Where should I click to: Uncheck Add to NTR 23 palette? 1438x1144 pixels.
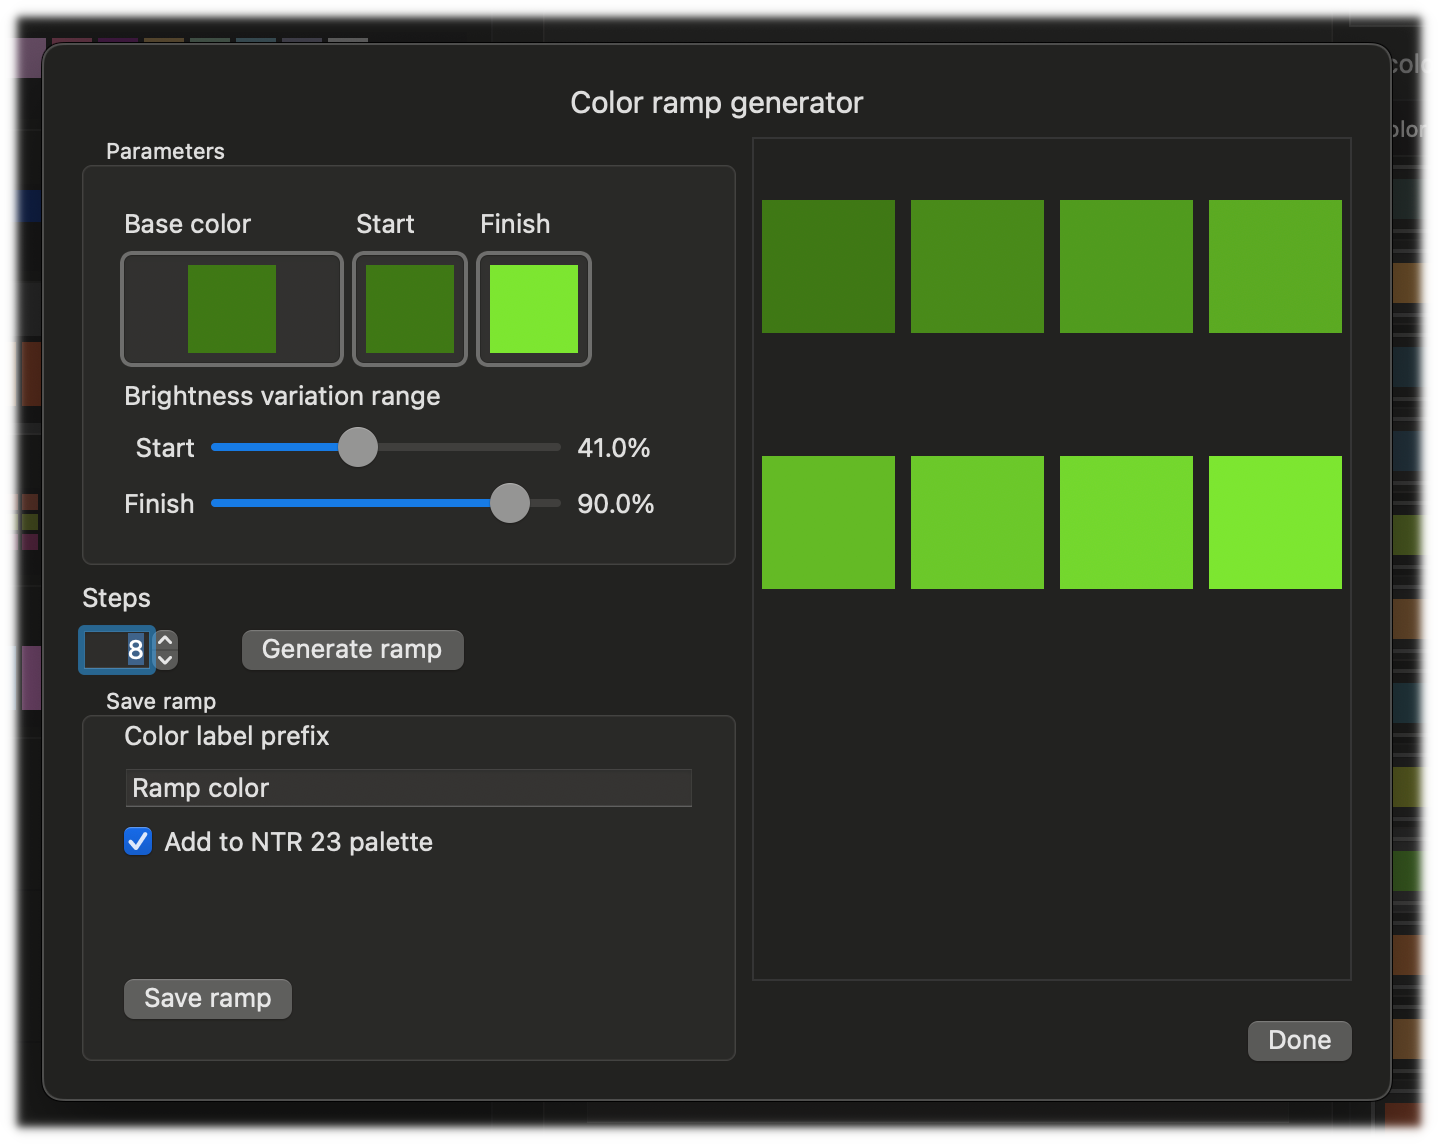click(x=138, y=842)
